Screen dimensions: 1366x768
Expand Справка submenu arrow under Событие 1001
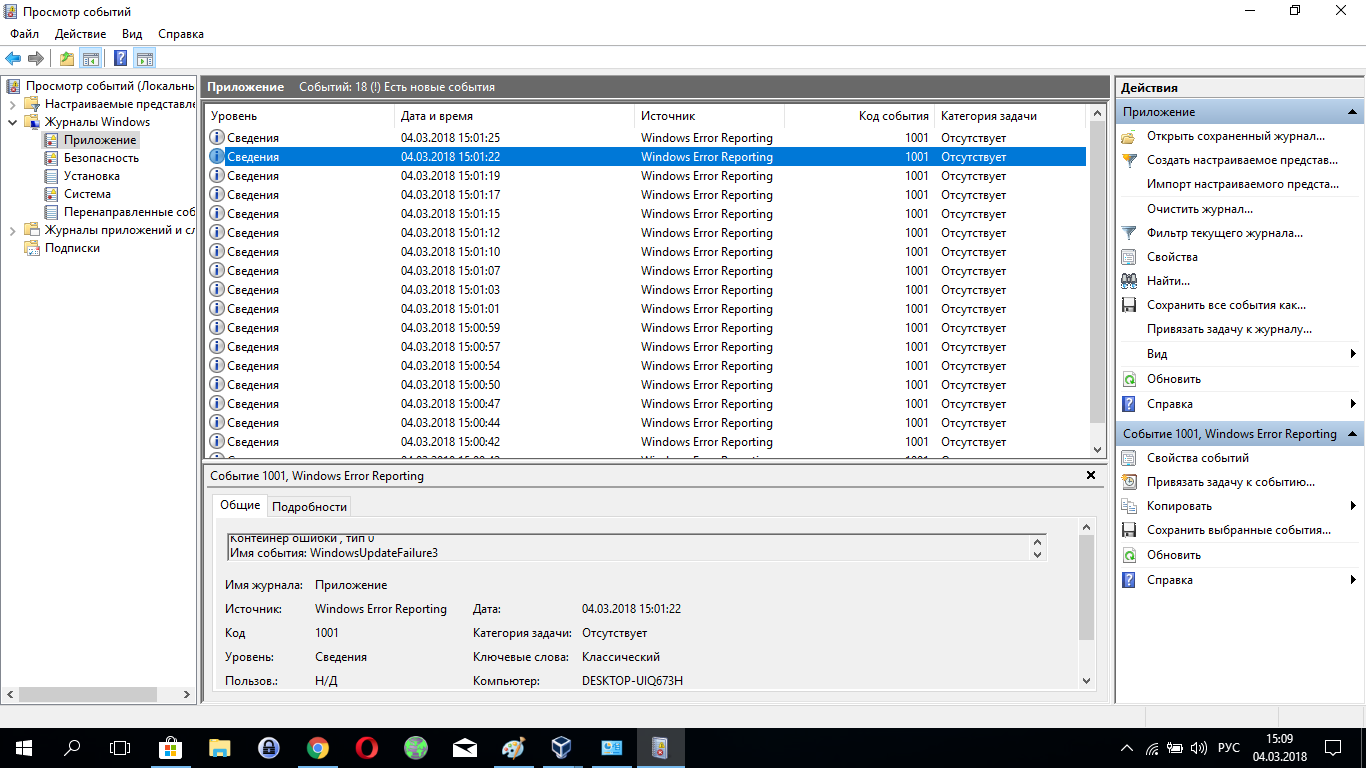[x=1353, y=580]
